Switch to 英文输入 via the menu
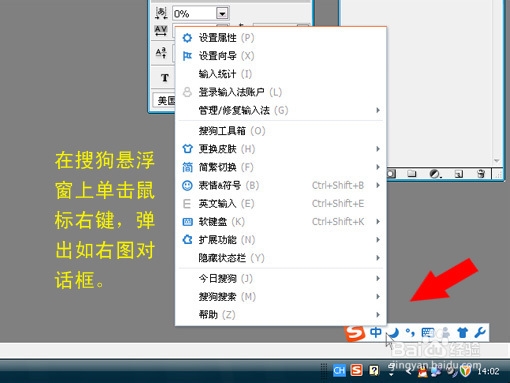This screenshot has width=510, height=383. click(281, 203)
